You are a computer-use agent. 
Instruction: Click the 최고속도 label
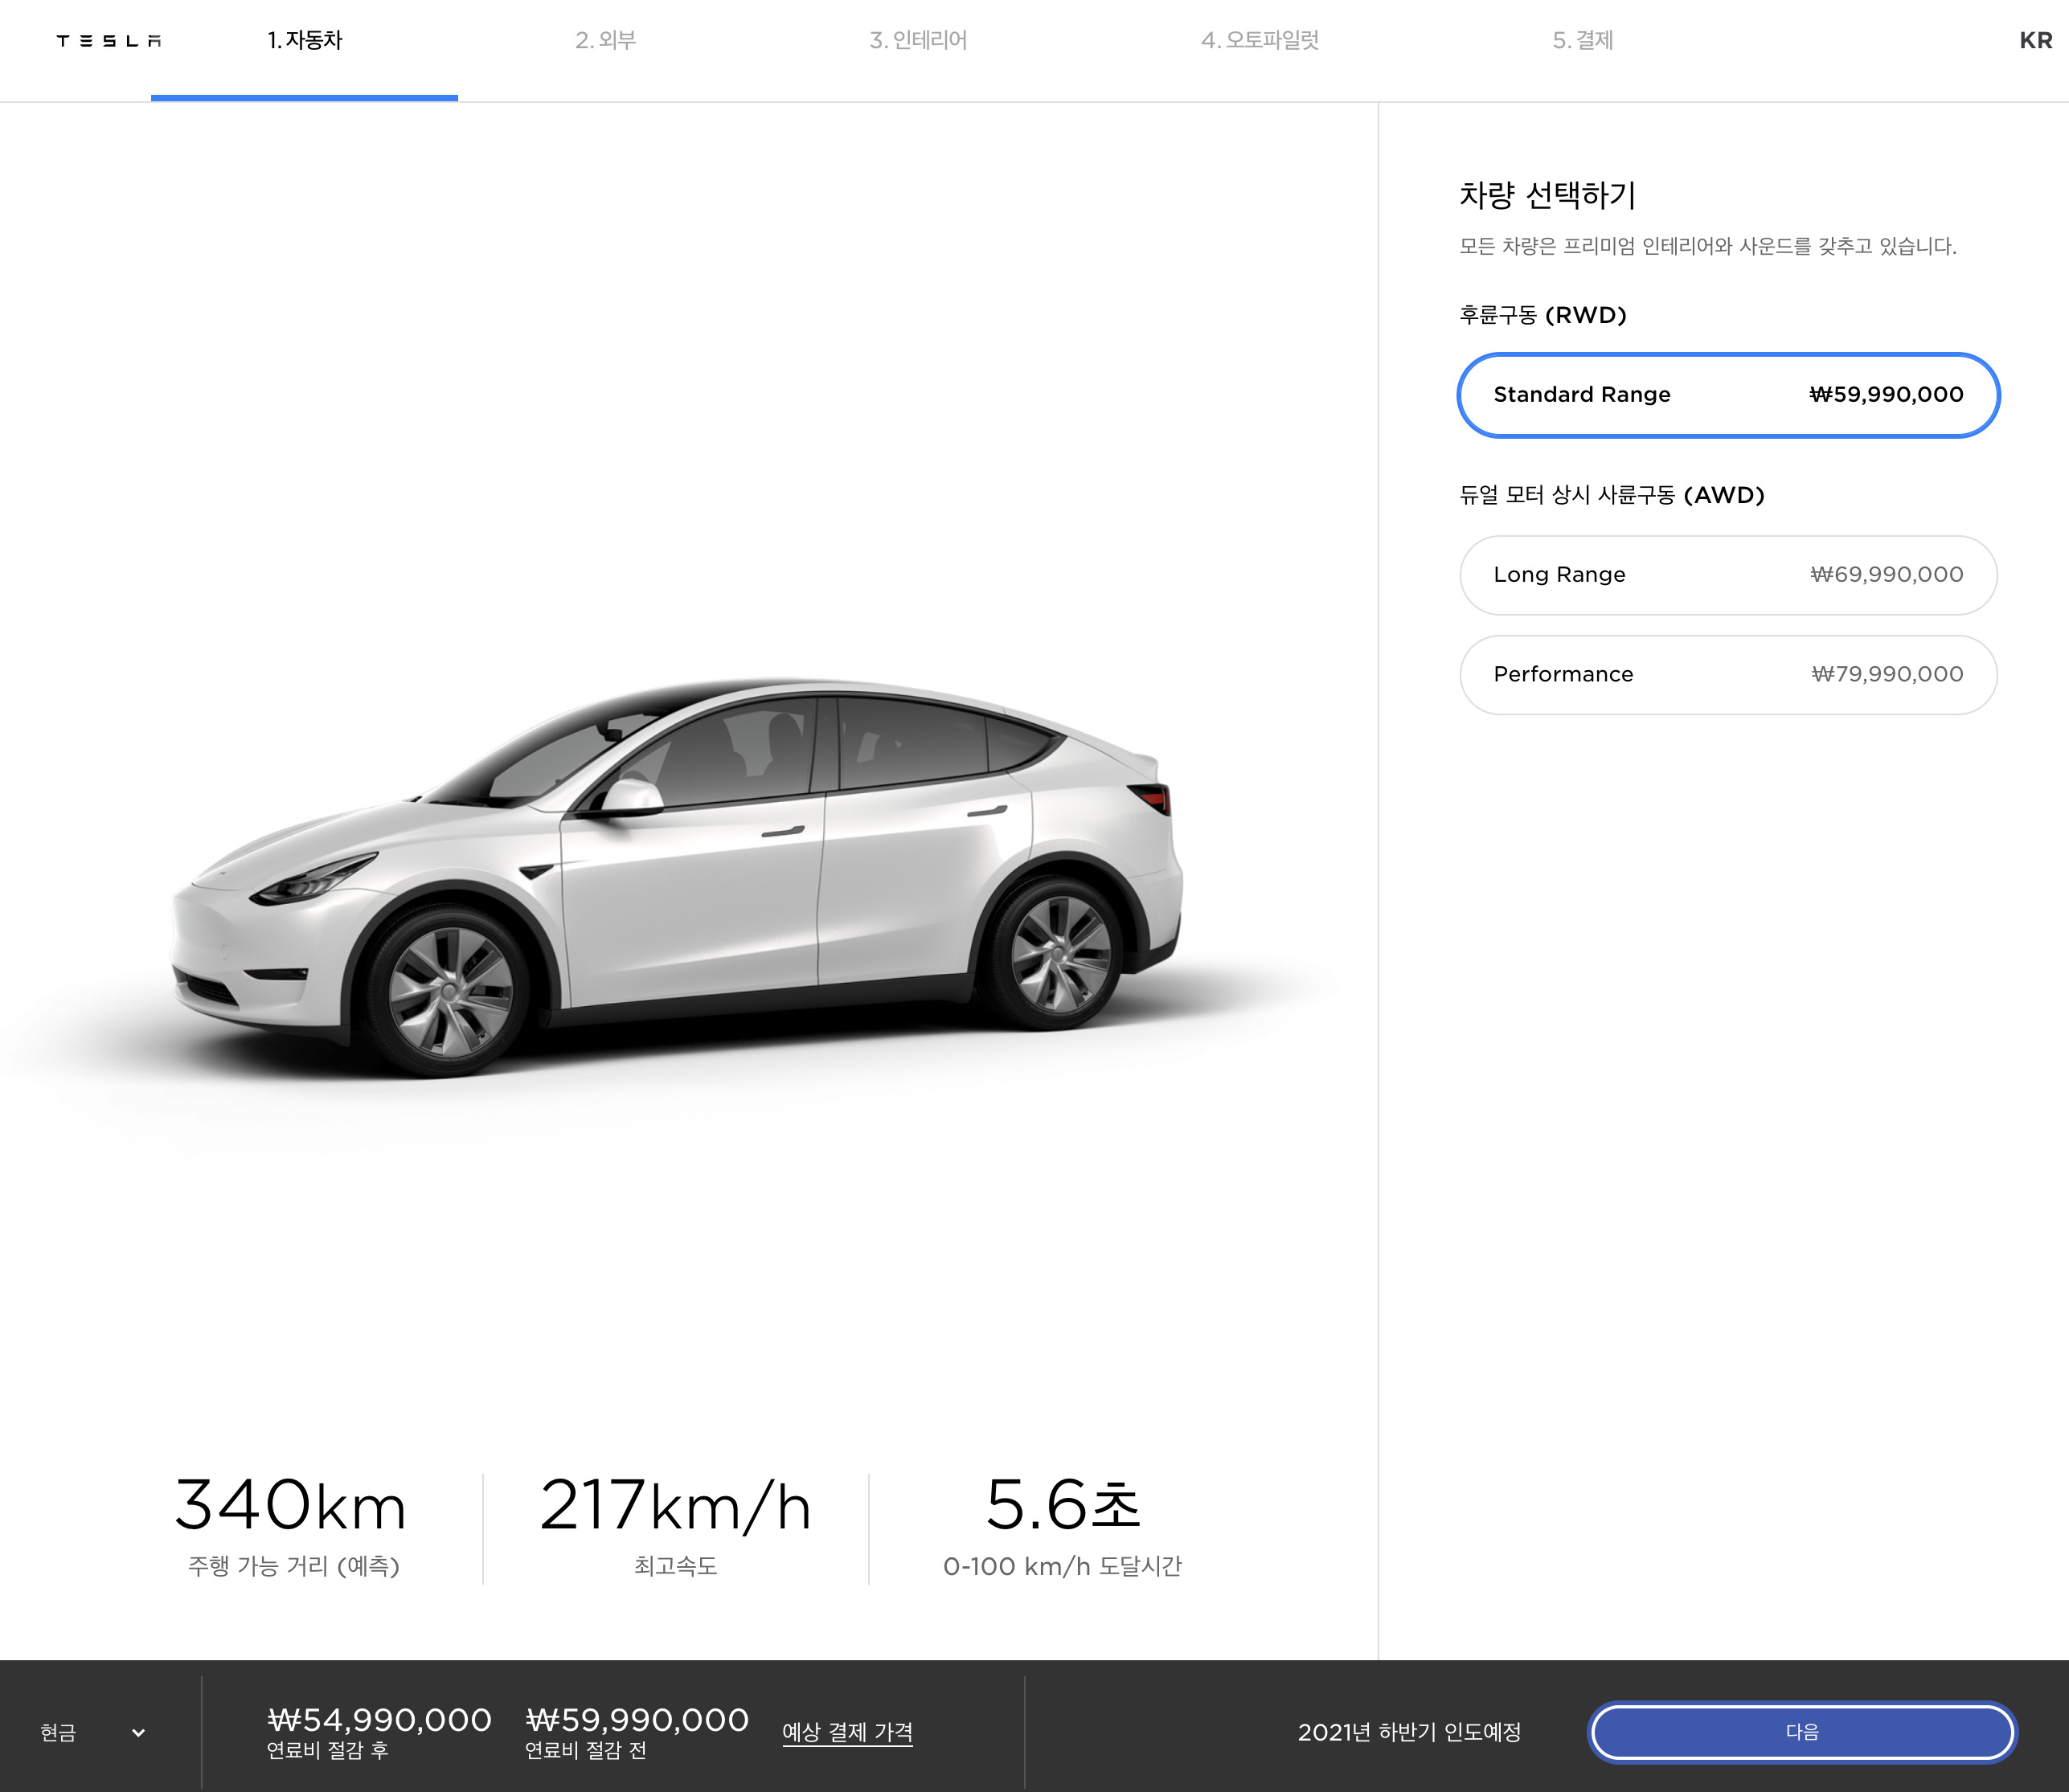coord(675,1566)
